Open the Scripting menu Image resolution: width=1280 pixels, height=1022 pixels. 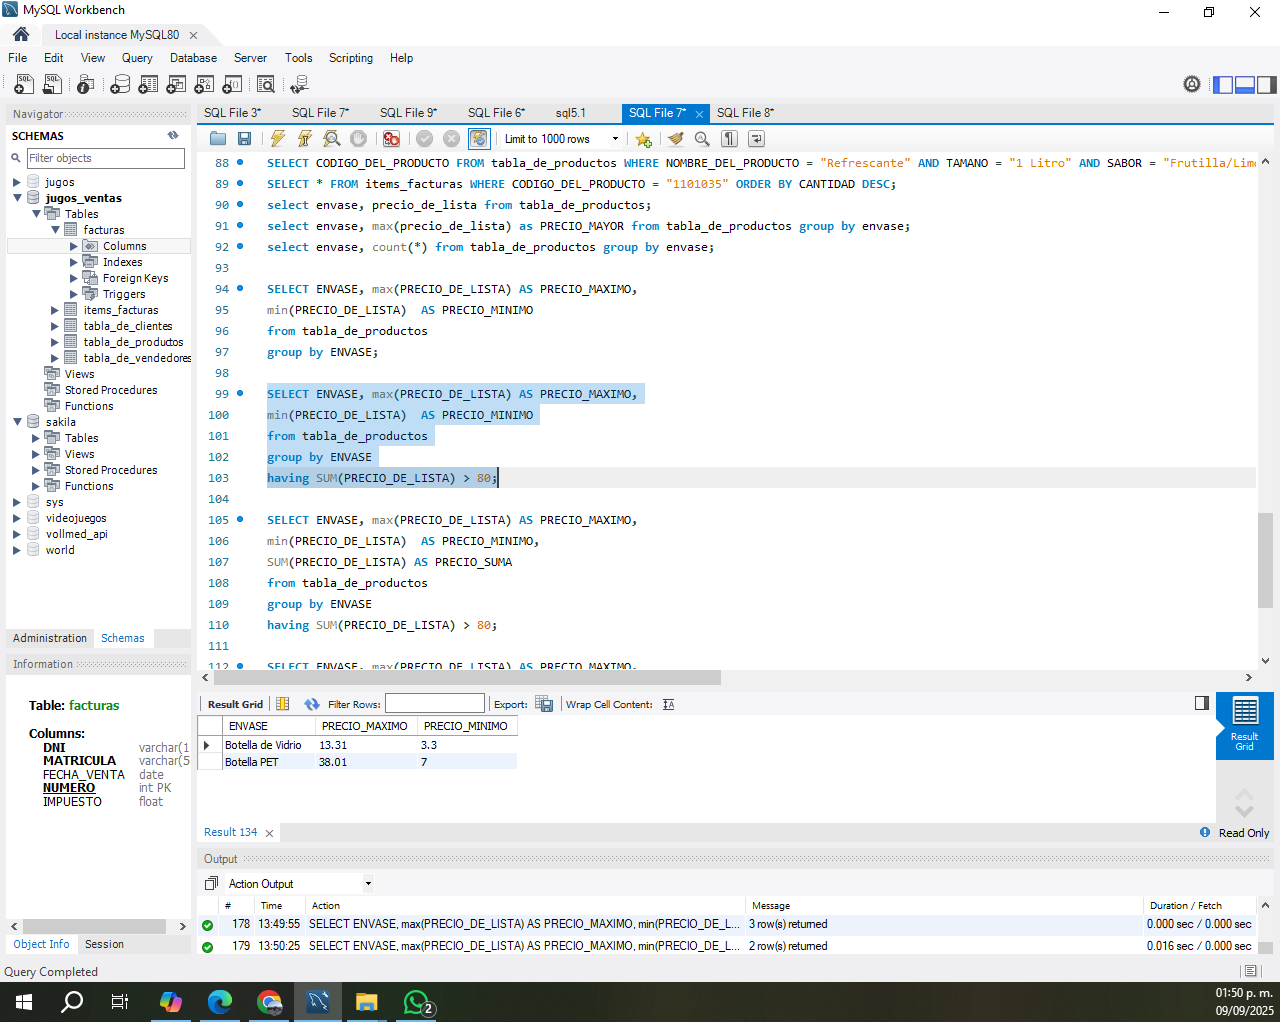(351, 58)
